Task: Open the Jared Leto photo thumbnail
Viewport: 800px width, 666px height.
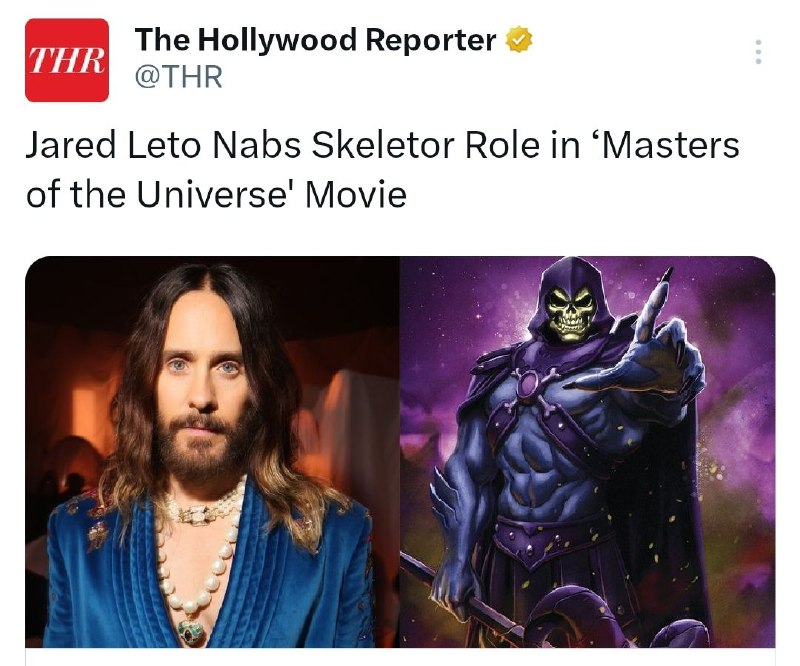Action: [212, 452]
